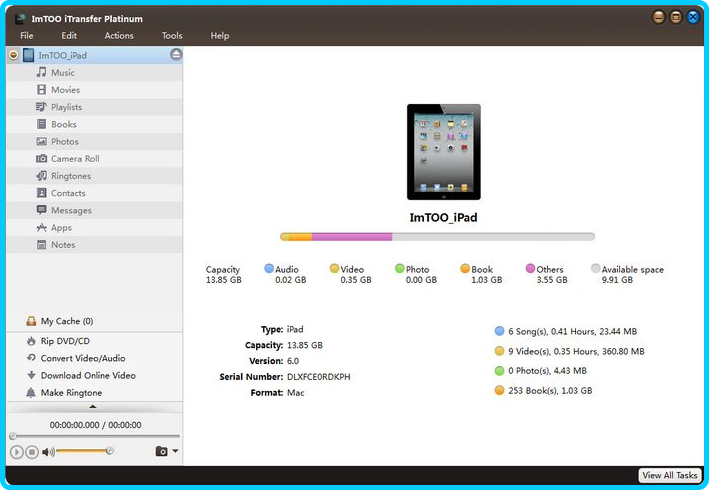709x490 pixels.
Task: Click the '0 Photo(s), 4.43 MB' text
Action: click(547, 371)
